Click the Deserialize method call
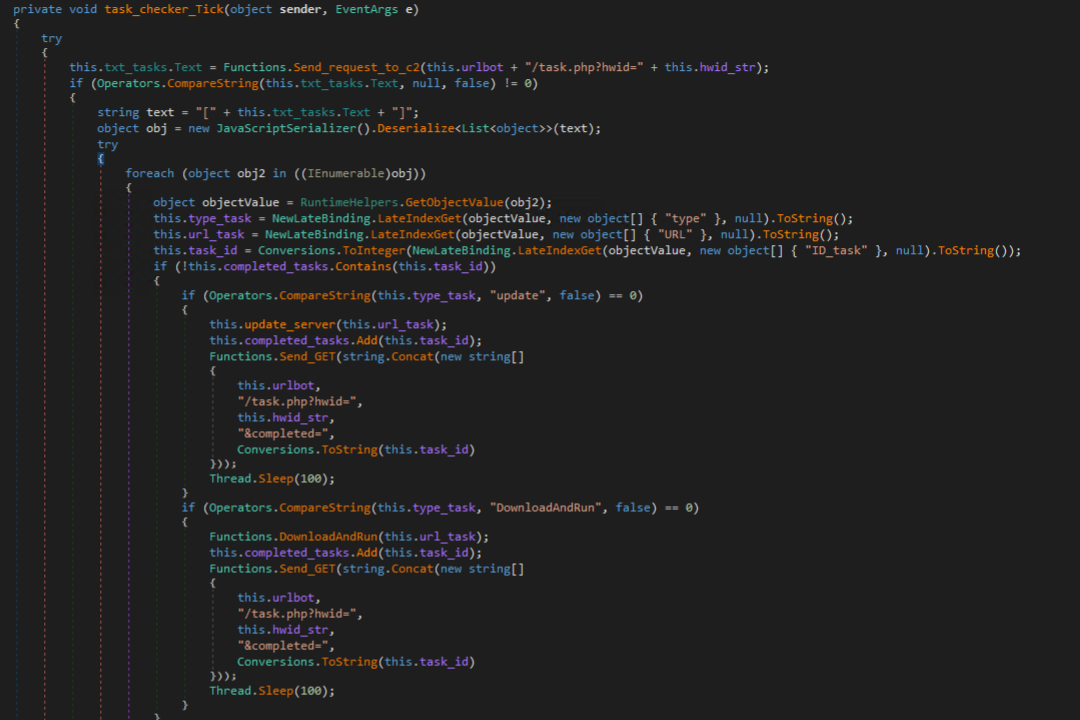Image resolution: width=1080 pixels, height=720 pixels. click(415, 129)
